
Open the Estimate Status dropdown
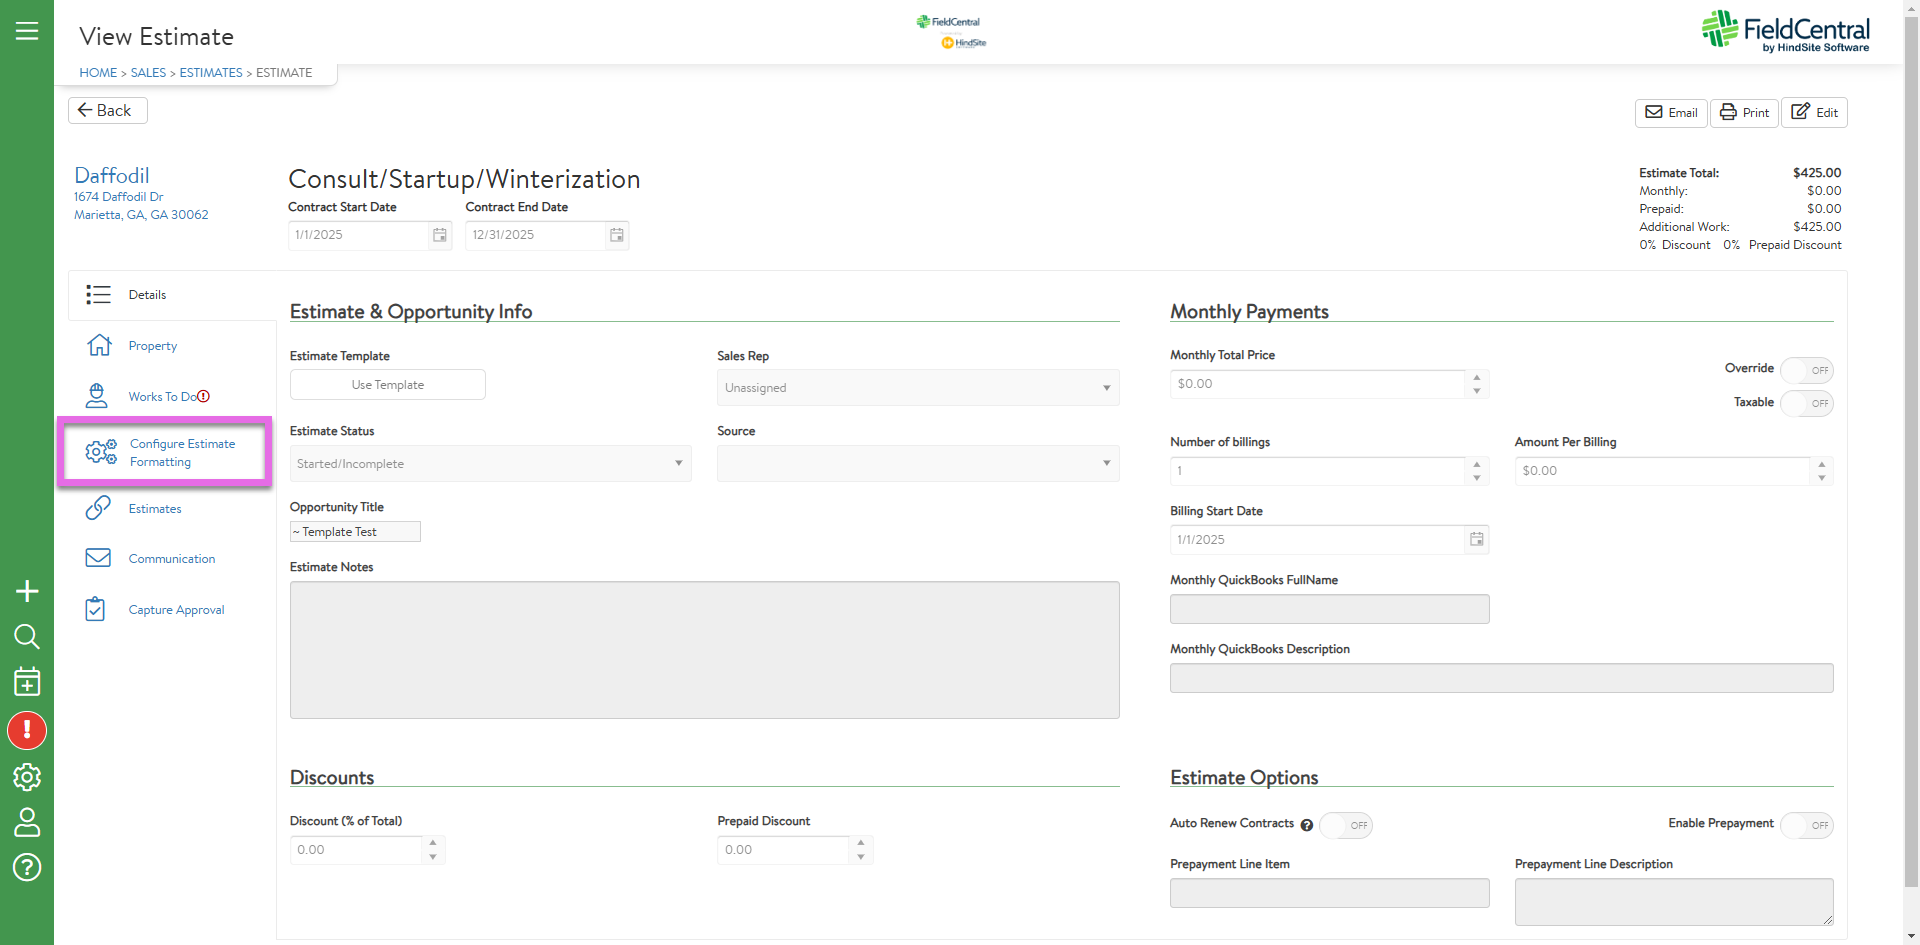click(x=491, y=464)
